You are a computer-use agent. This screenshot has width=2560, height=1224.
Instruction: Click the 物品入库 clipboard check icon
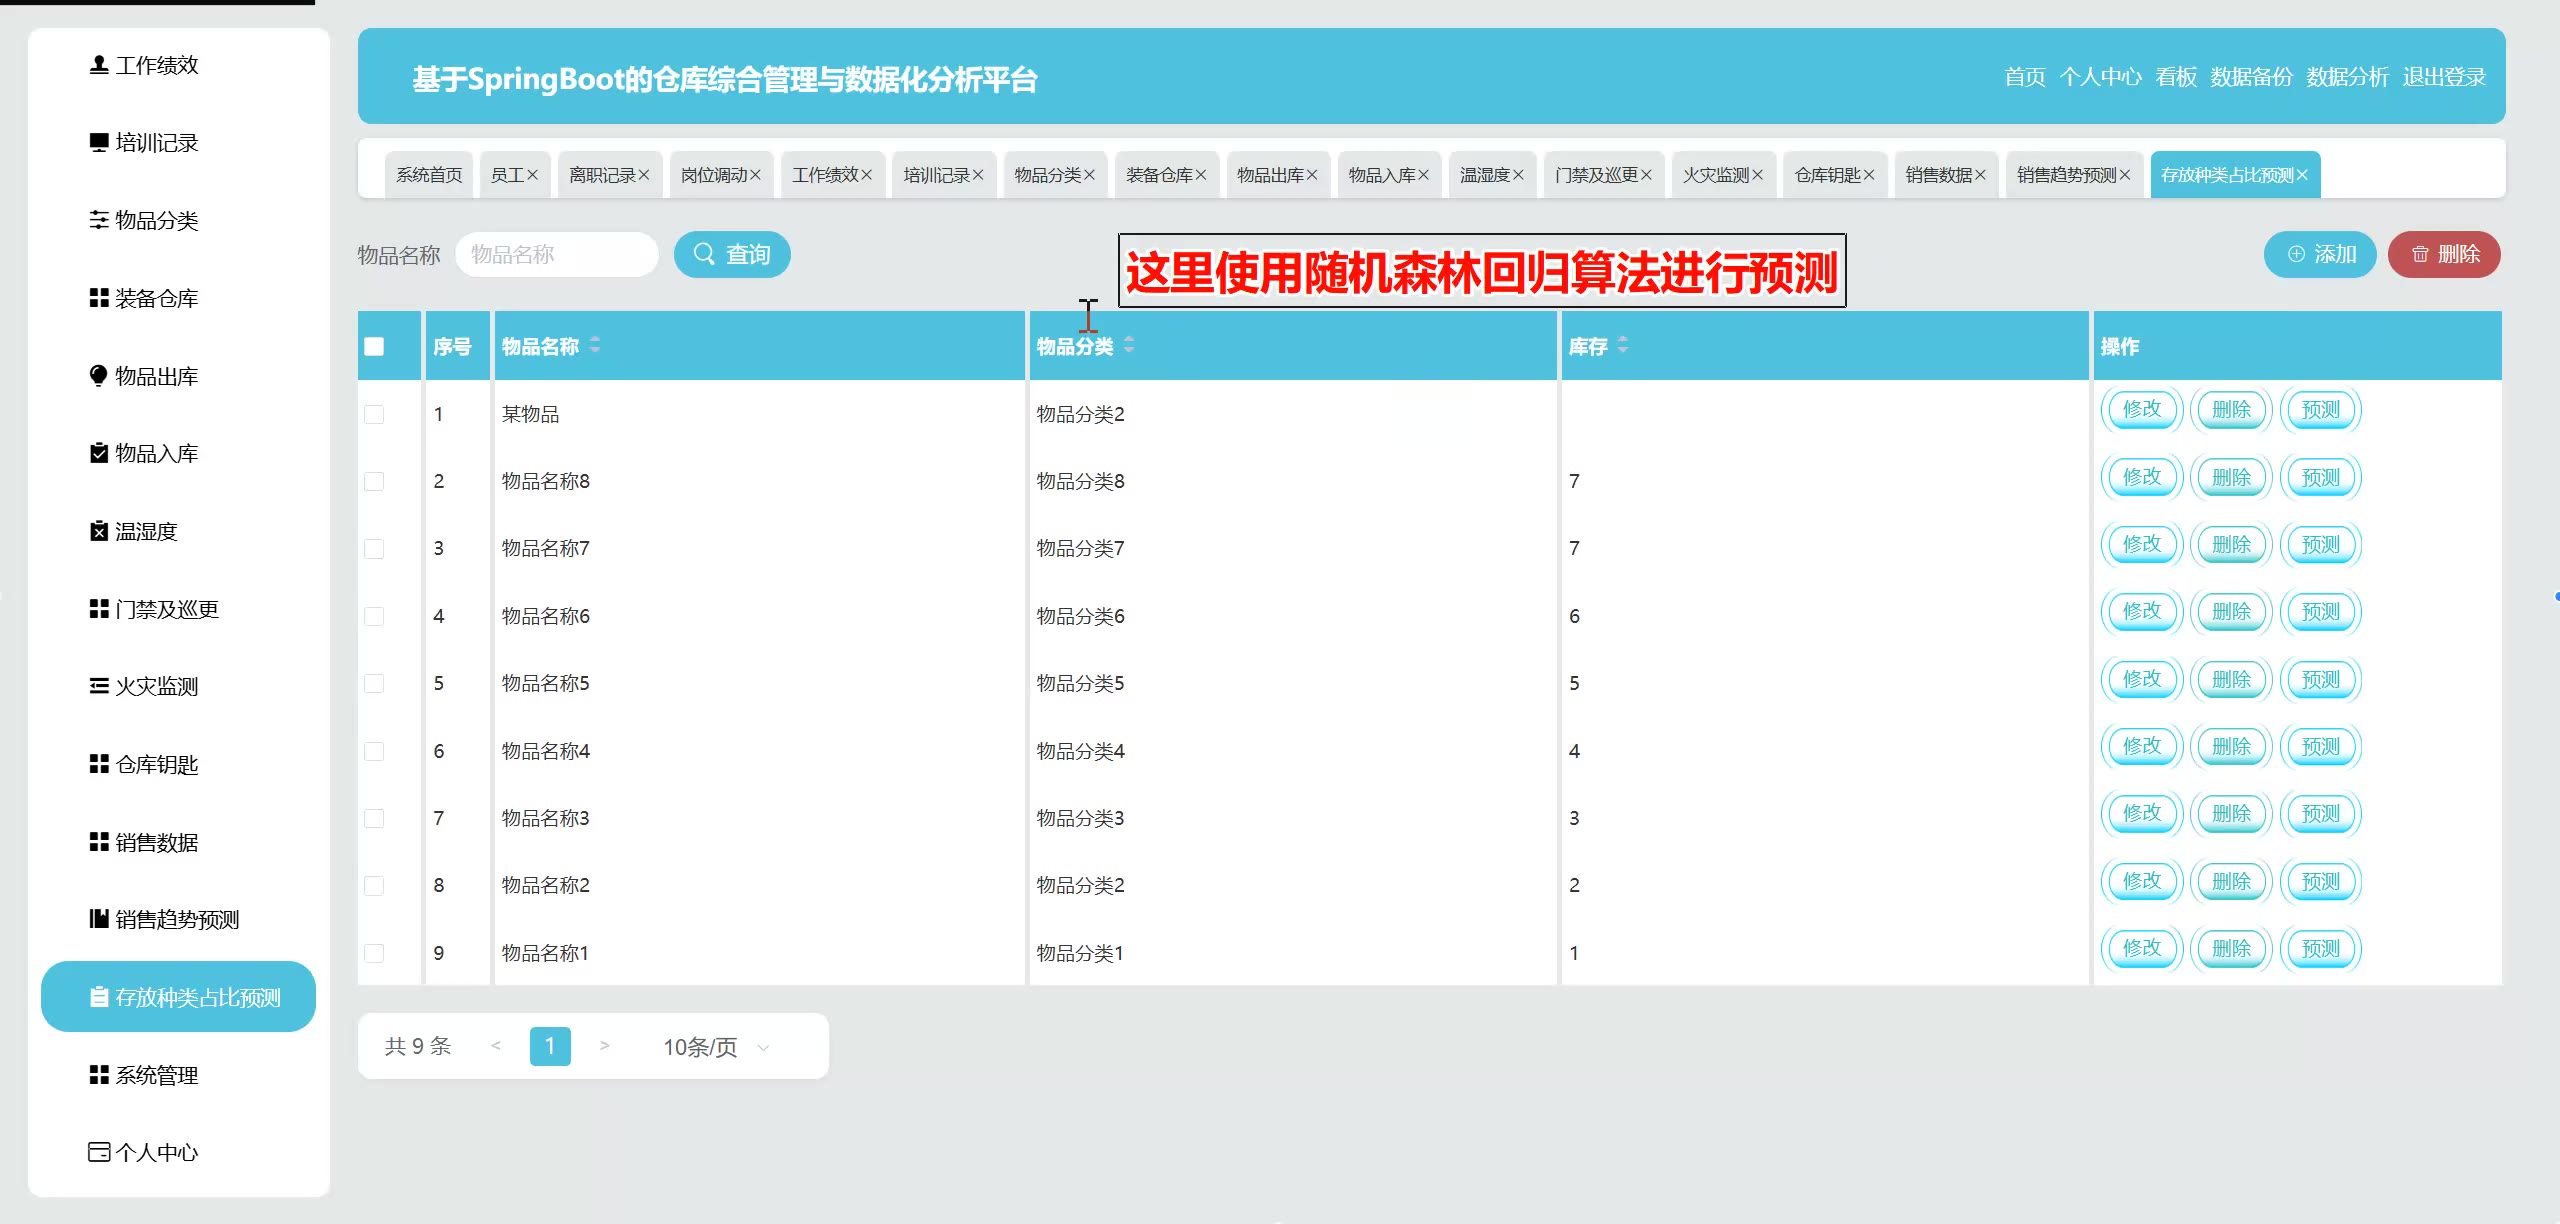coord(98,453)
